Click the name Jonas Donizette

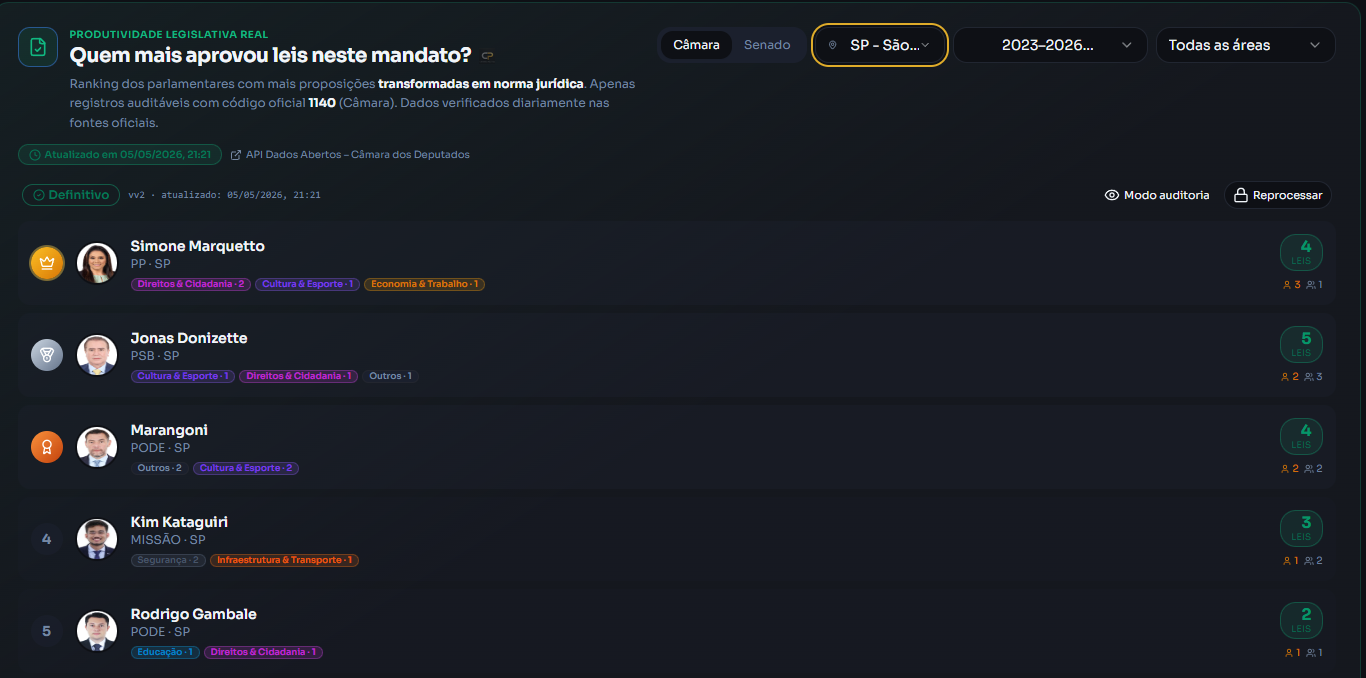tap(189, 338)
